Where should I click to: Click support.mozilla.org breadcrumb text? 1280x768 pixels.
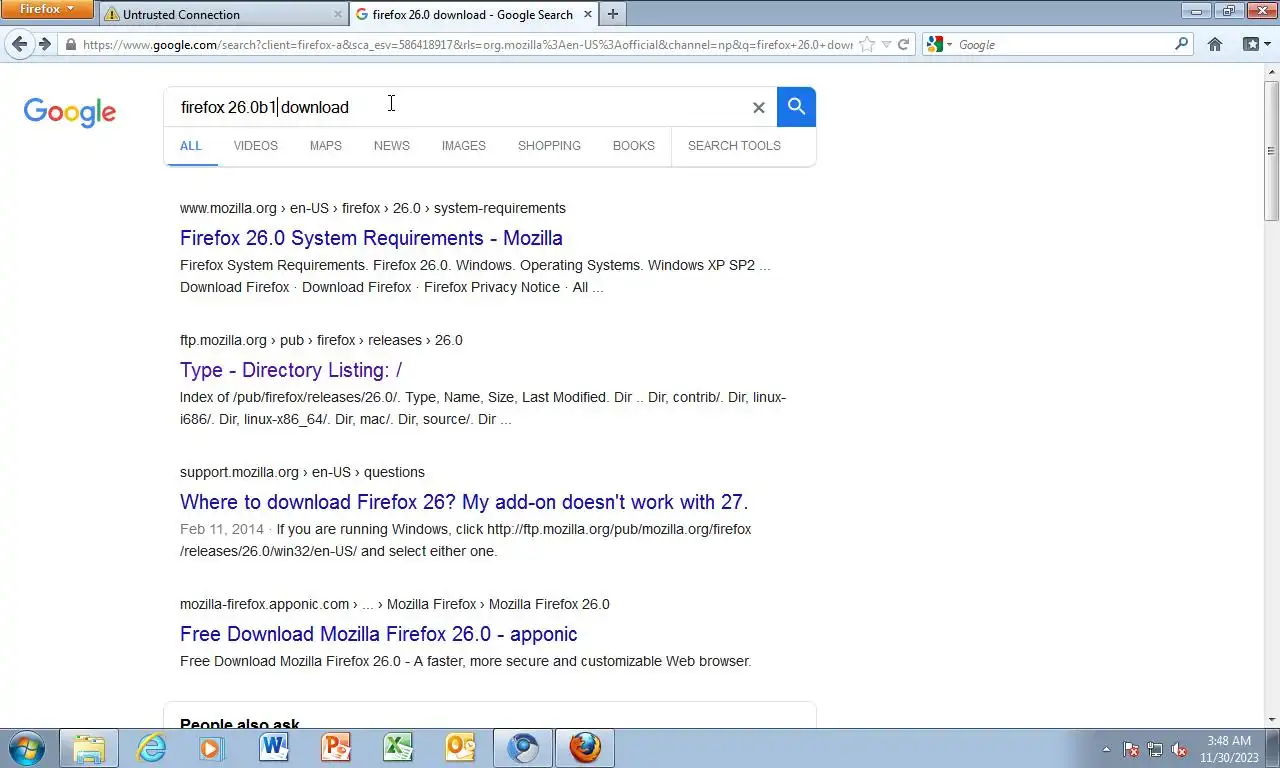239,472
